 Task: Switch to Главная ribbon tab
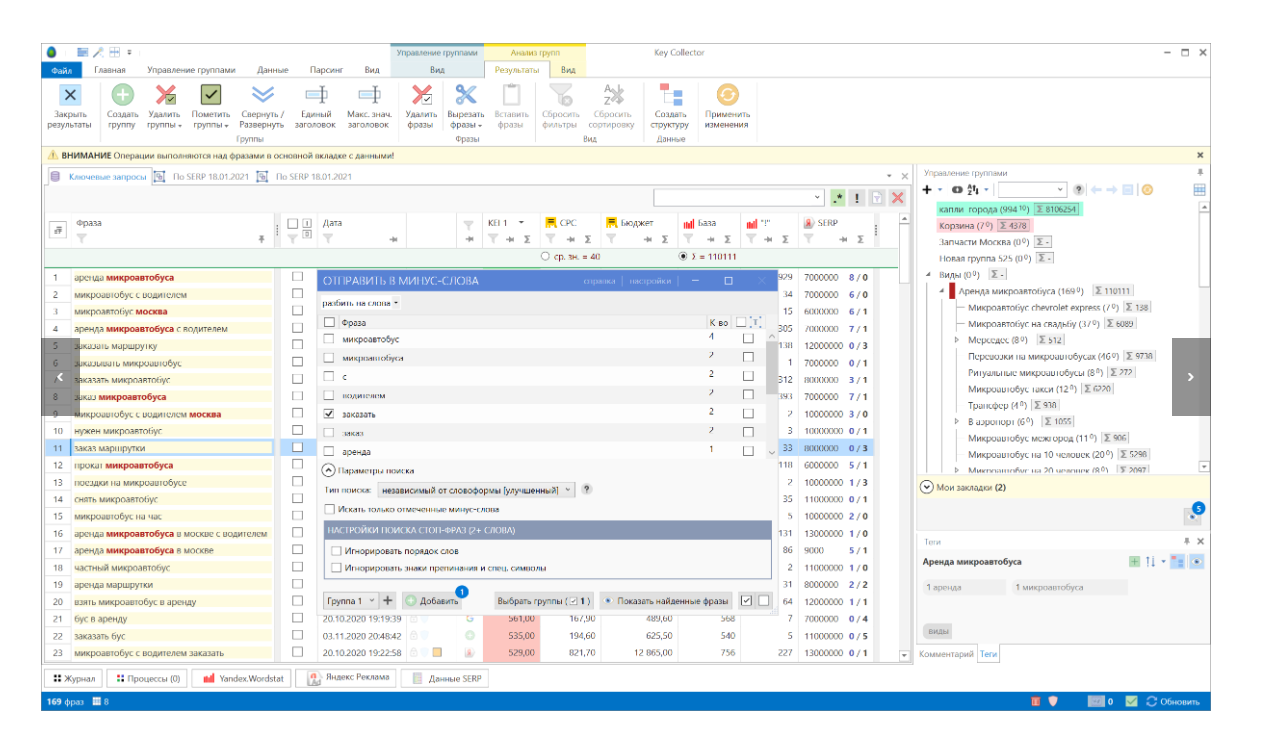(x=110, y=70)
